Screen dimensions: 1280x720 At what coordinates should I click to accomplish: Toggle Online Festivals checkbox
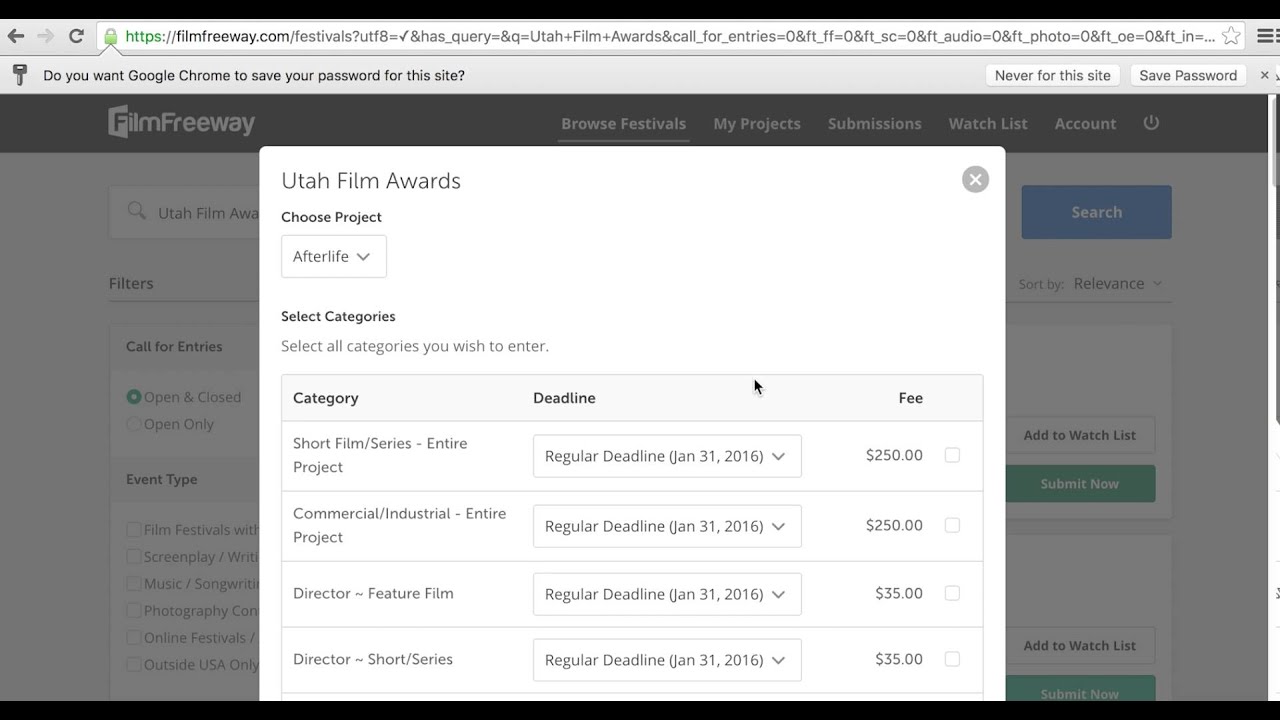click(134, 638)
